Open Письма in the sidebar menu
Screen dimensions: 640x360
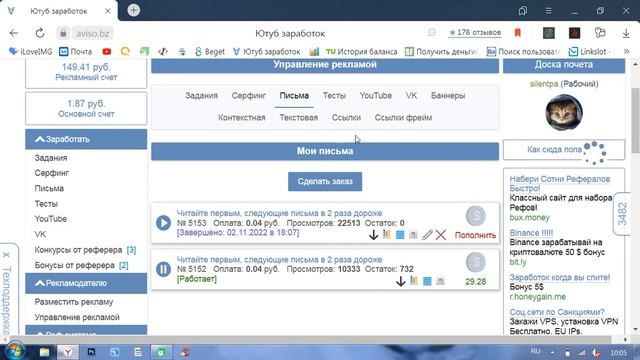pos(49,189)
